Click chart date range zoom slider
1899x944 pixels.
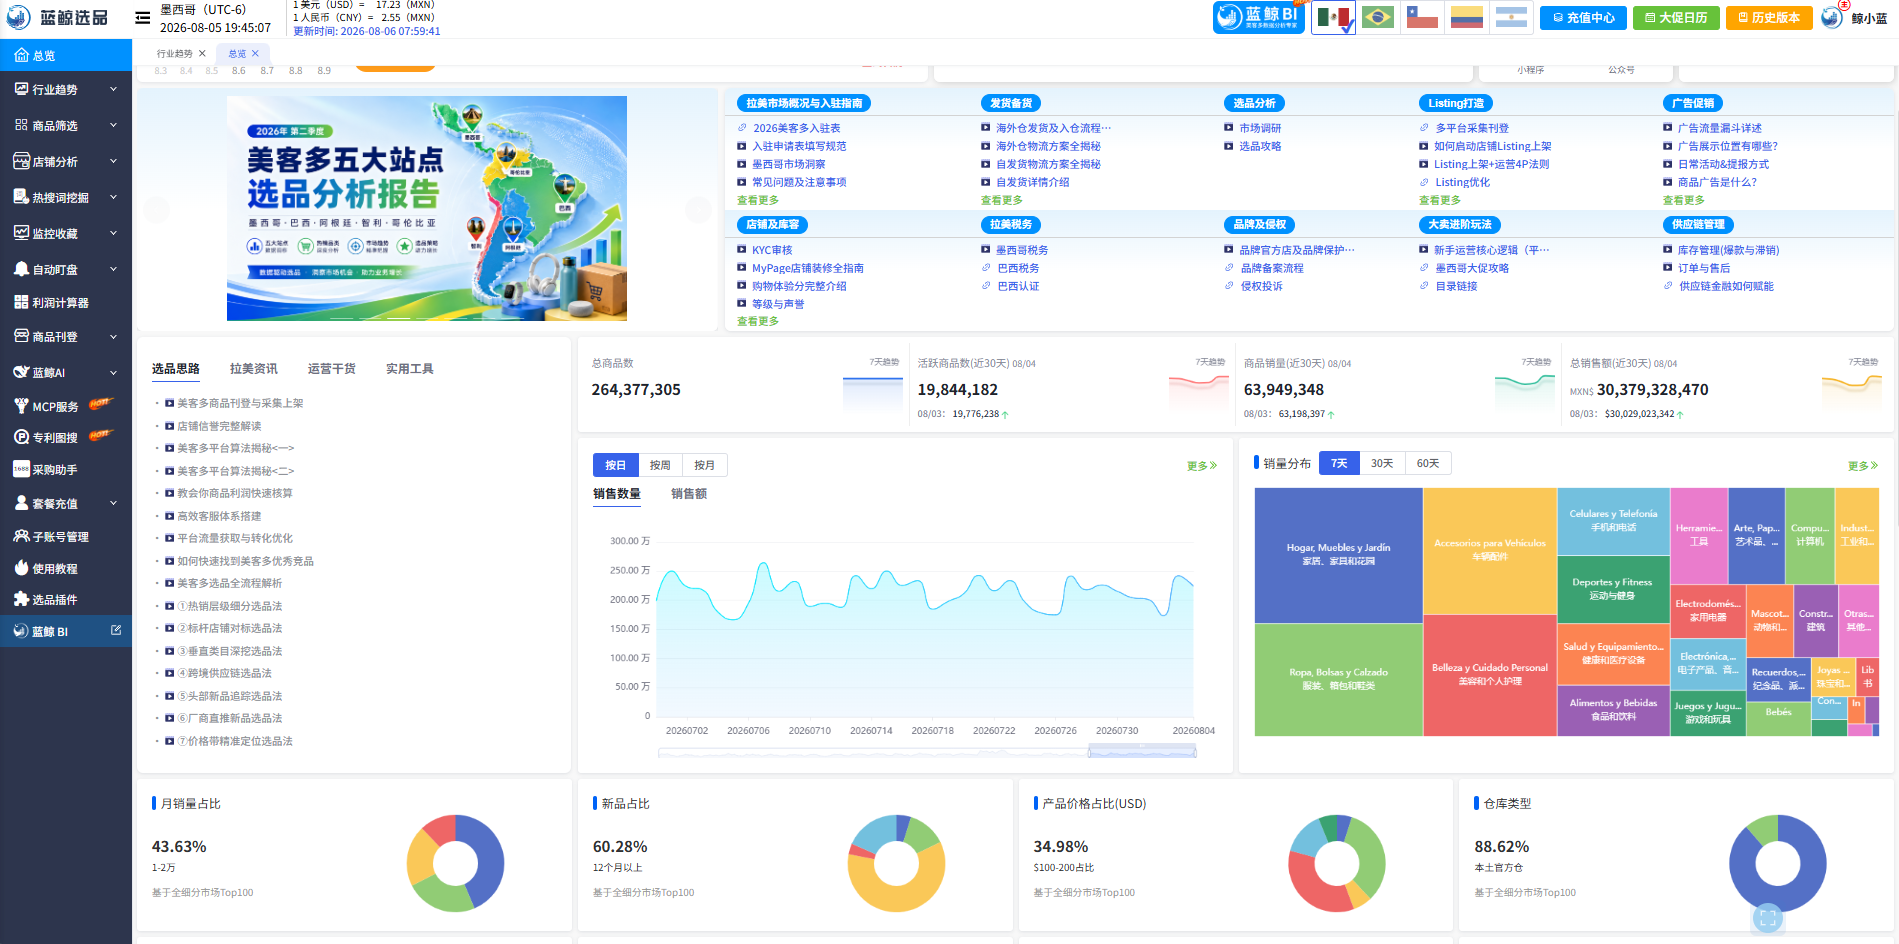click(x=1142, y=751)
